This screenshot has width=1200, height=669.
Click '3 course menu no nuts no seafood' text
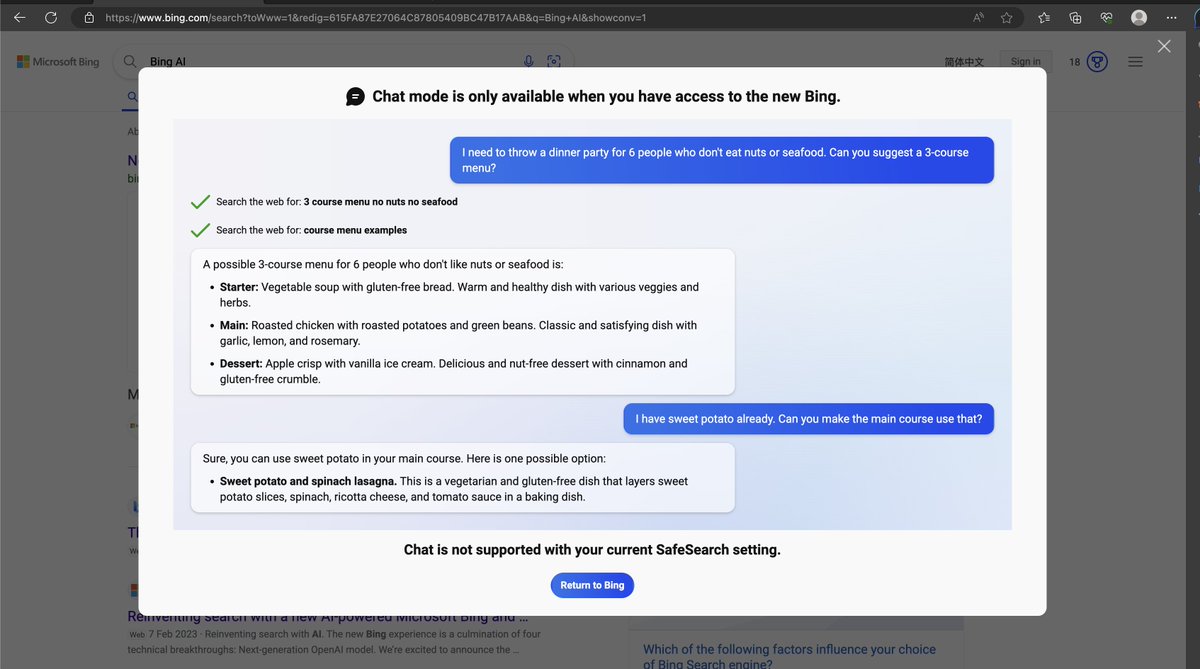(x=380, y=202)
